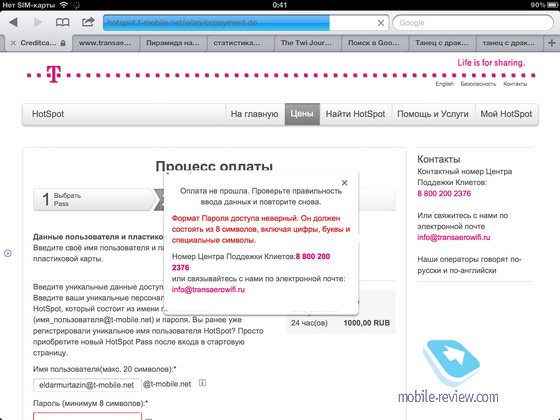
Task: Focus the Google search field
Action: 473,23
